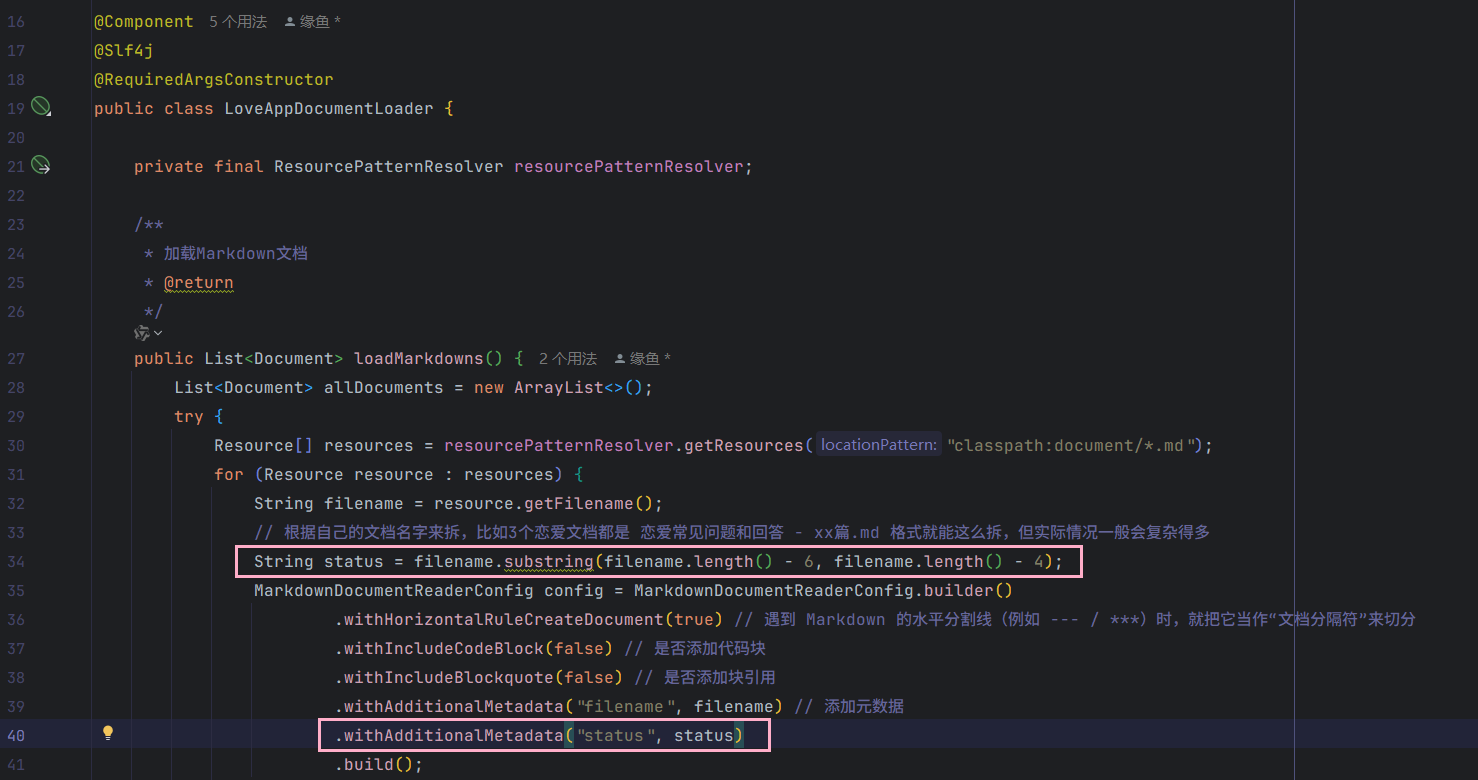Click the yellow intention lightbulb on line 40
This screenshot has height=780, width=1478.
[108, 734]
